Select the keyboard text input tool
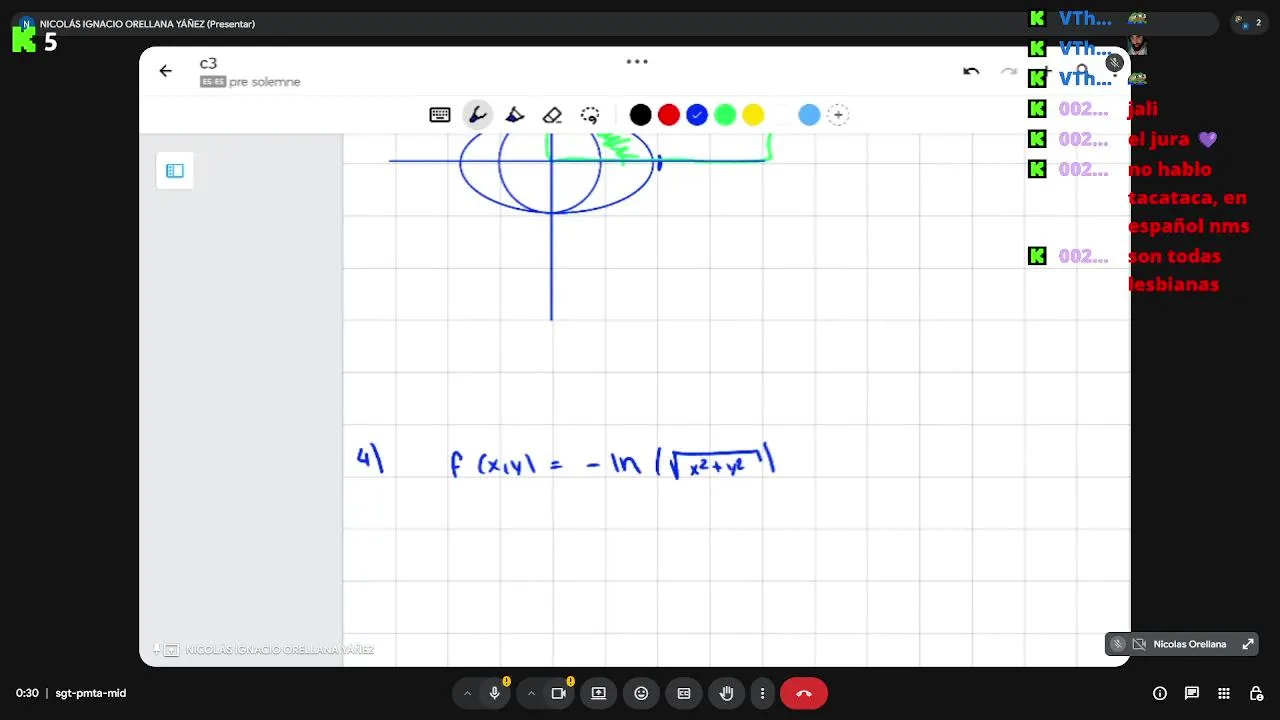The height and width of the screenshot is (720, 1280). tap(440, 115)
